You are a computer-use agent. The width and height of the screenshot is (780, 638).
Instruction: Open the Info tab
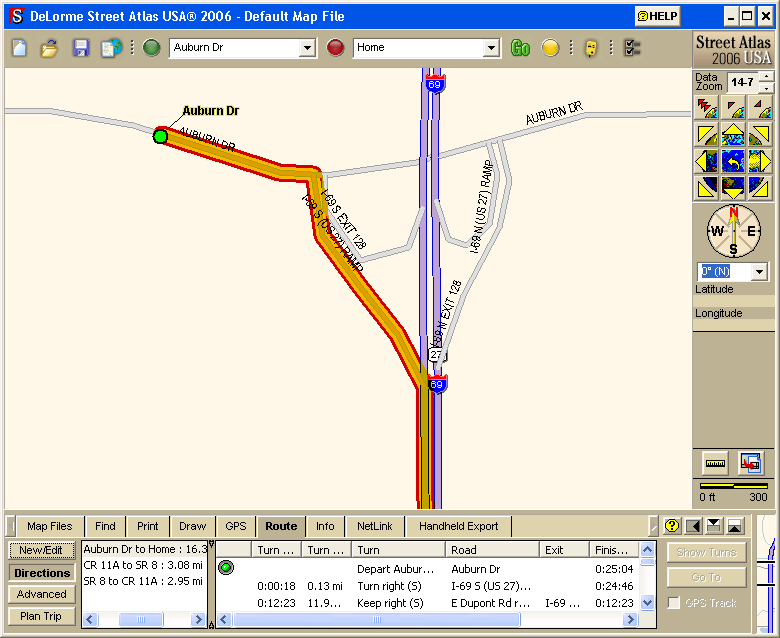click(325, 526)
